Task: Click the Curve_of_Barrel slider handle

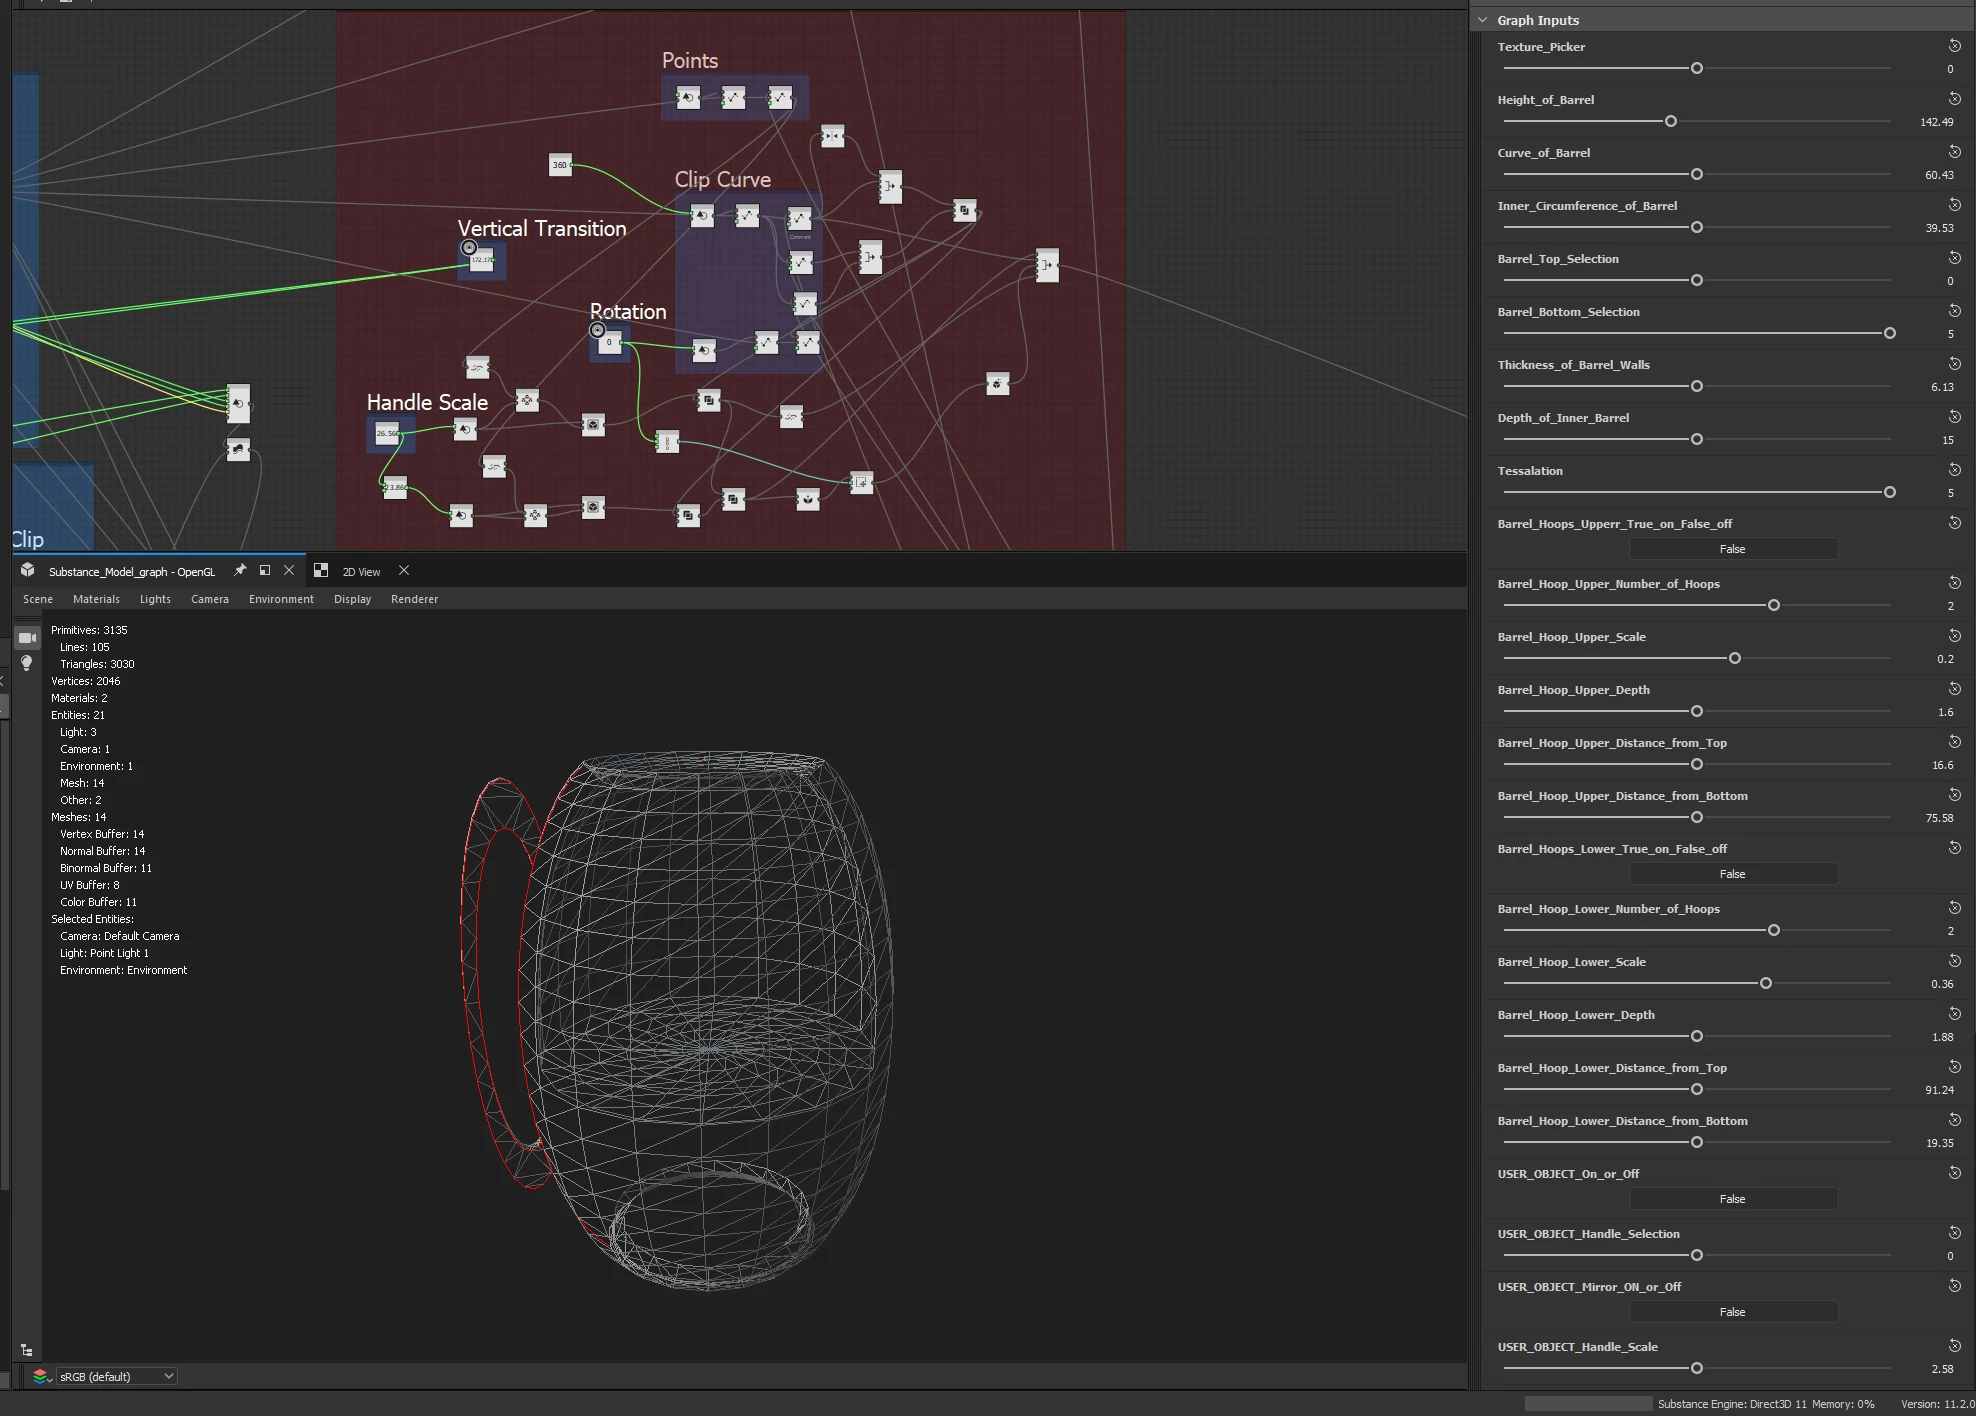Action: (x=1696, y=174)
